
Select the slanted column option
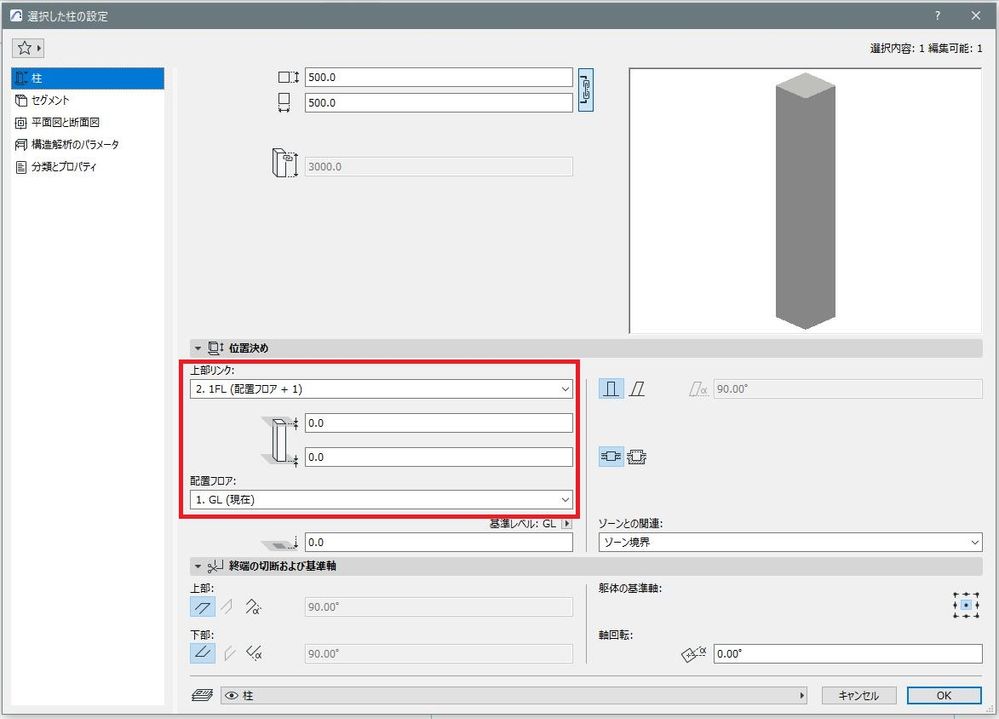(637, 388)
